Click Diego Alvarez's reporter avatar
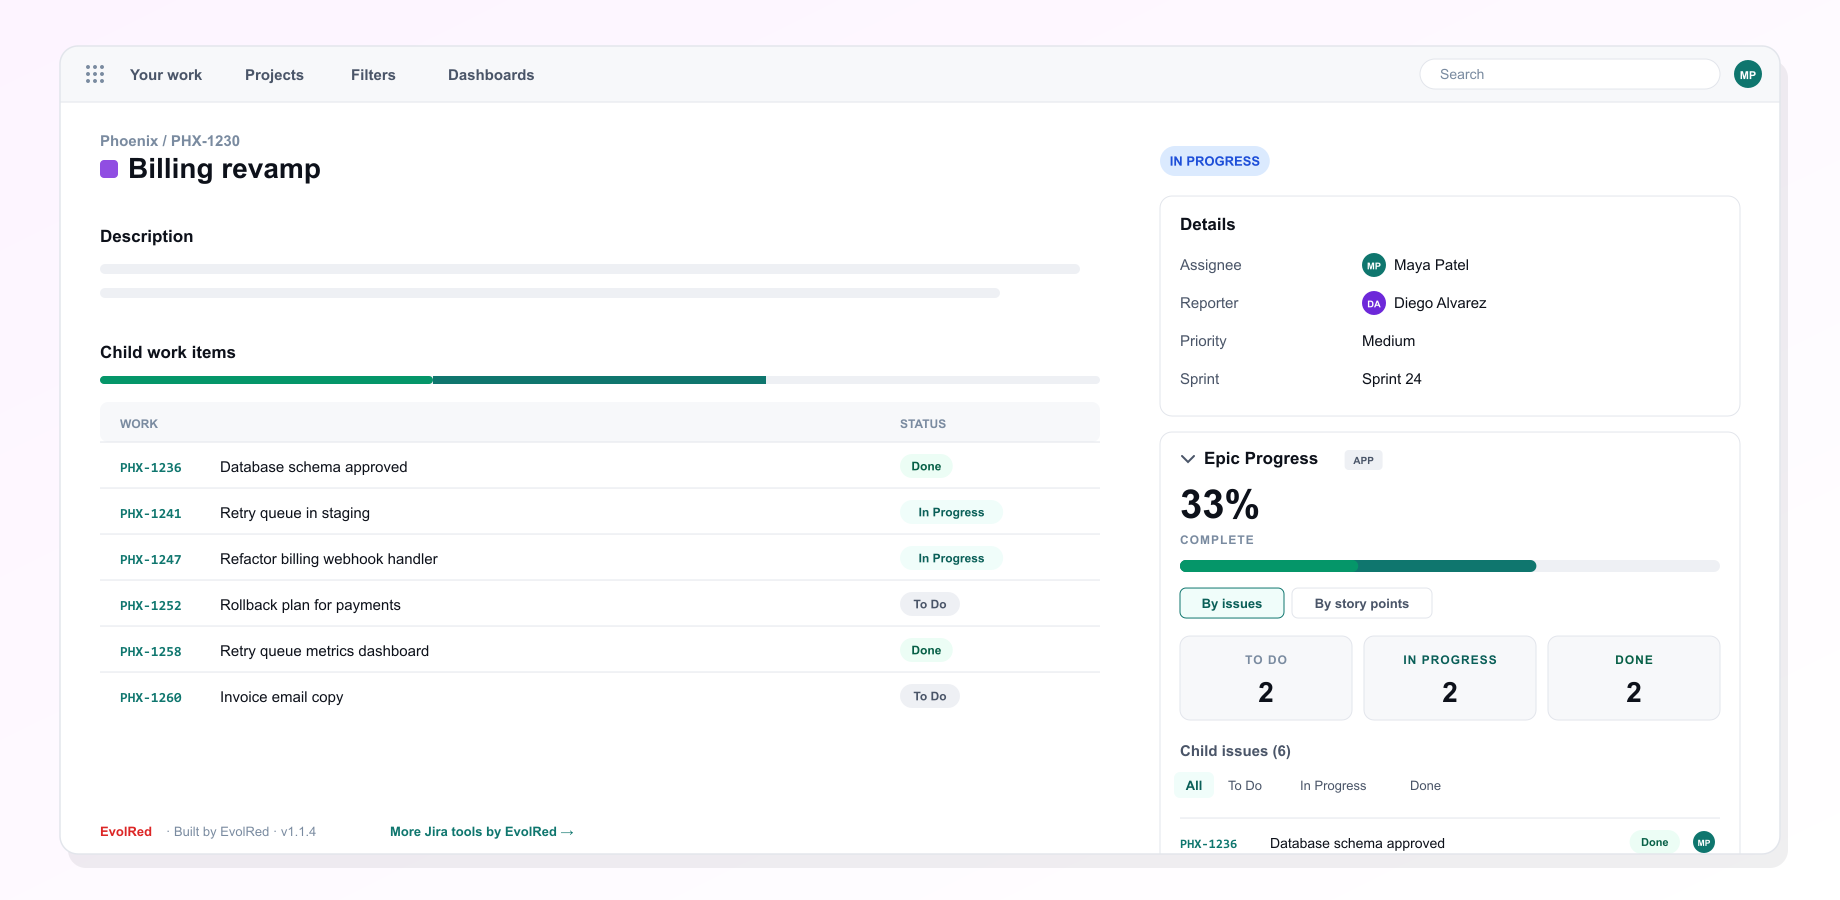Image resolution: width=1840 pixels, height=900 pixels. pos(1374,303)
